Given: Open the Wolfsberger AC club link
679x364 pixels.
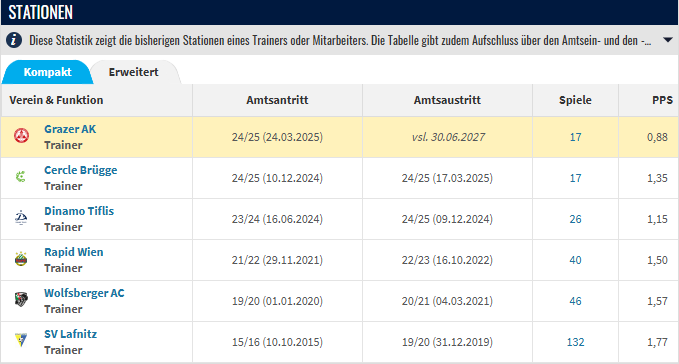Looking at the screenshot, I should [84, 293].
